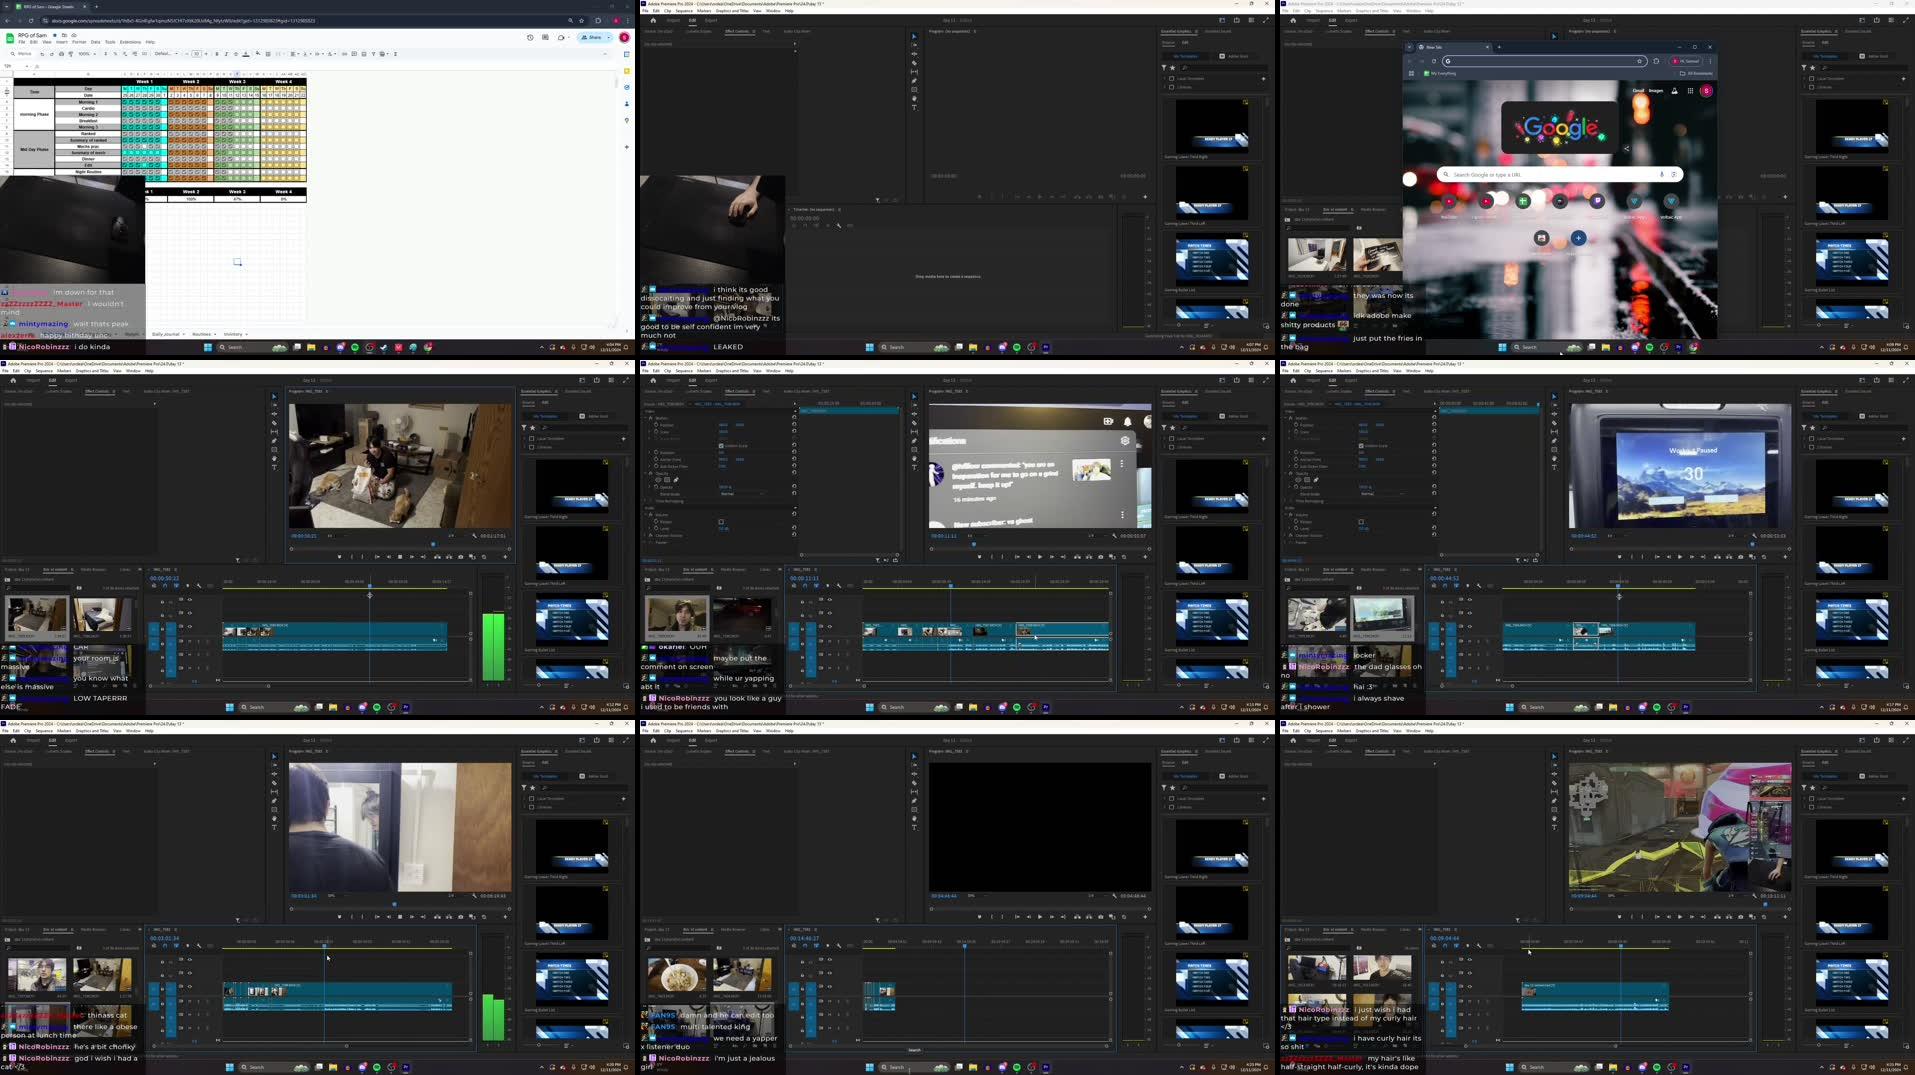Open the borders tool in the Google Sheets toolbar
Viewport: 1915px width, 1075px height.
click(x=268, y=54)
